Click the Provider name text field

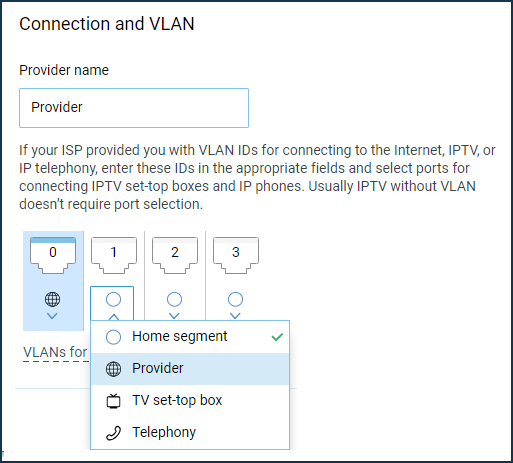click(x=134, y=108)
